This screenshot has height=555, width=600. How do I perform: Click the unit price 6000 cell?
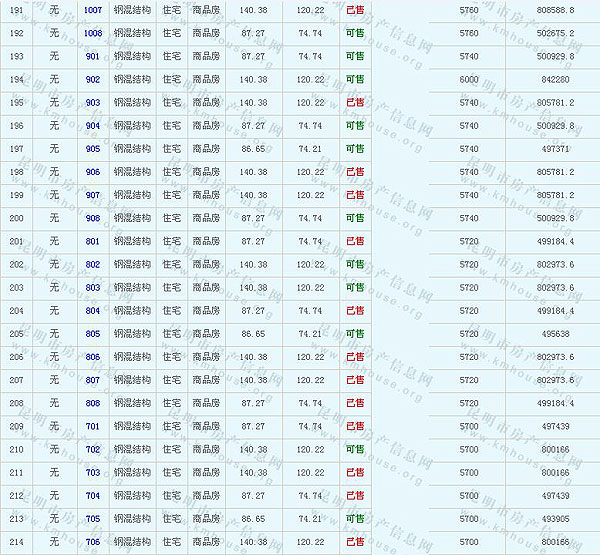(469, 79)
